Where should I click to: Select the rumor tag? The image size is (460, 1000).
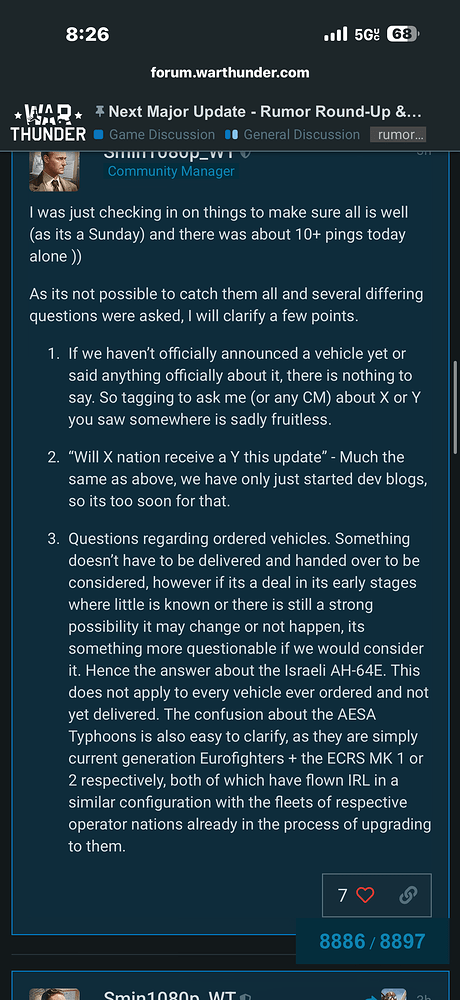(x=398, y=135)
